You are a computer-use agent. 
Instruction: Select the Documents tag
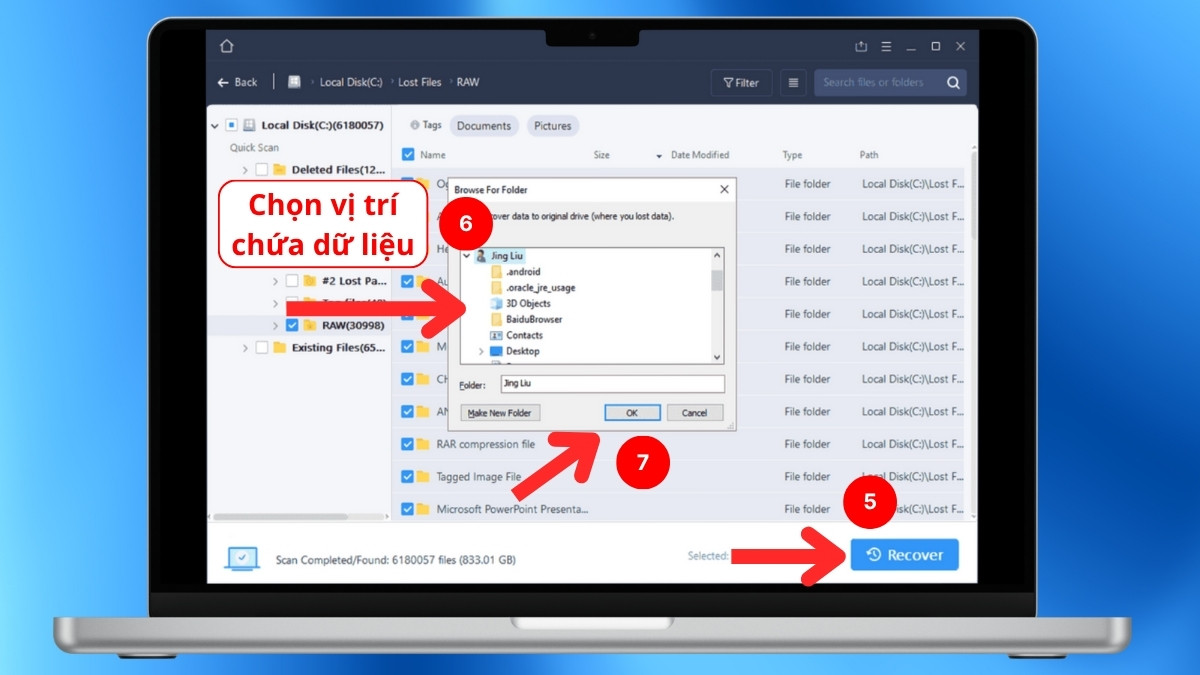click(484, 126)
